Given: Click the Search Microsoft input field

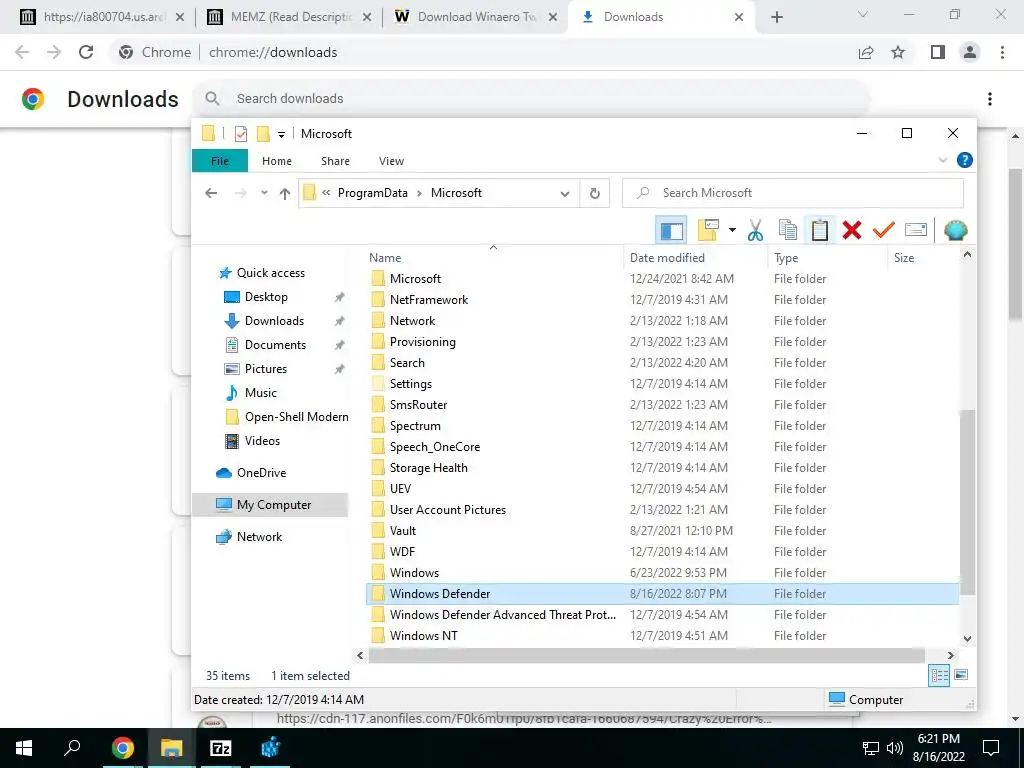Looking at the screenshot, I should point(793,193).
